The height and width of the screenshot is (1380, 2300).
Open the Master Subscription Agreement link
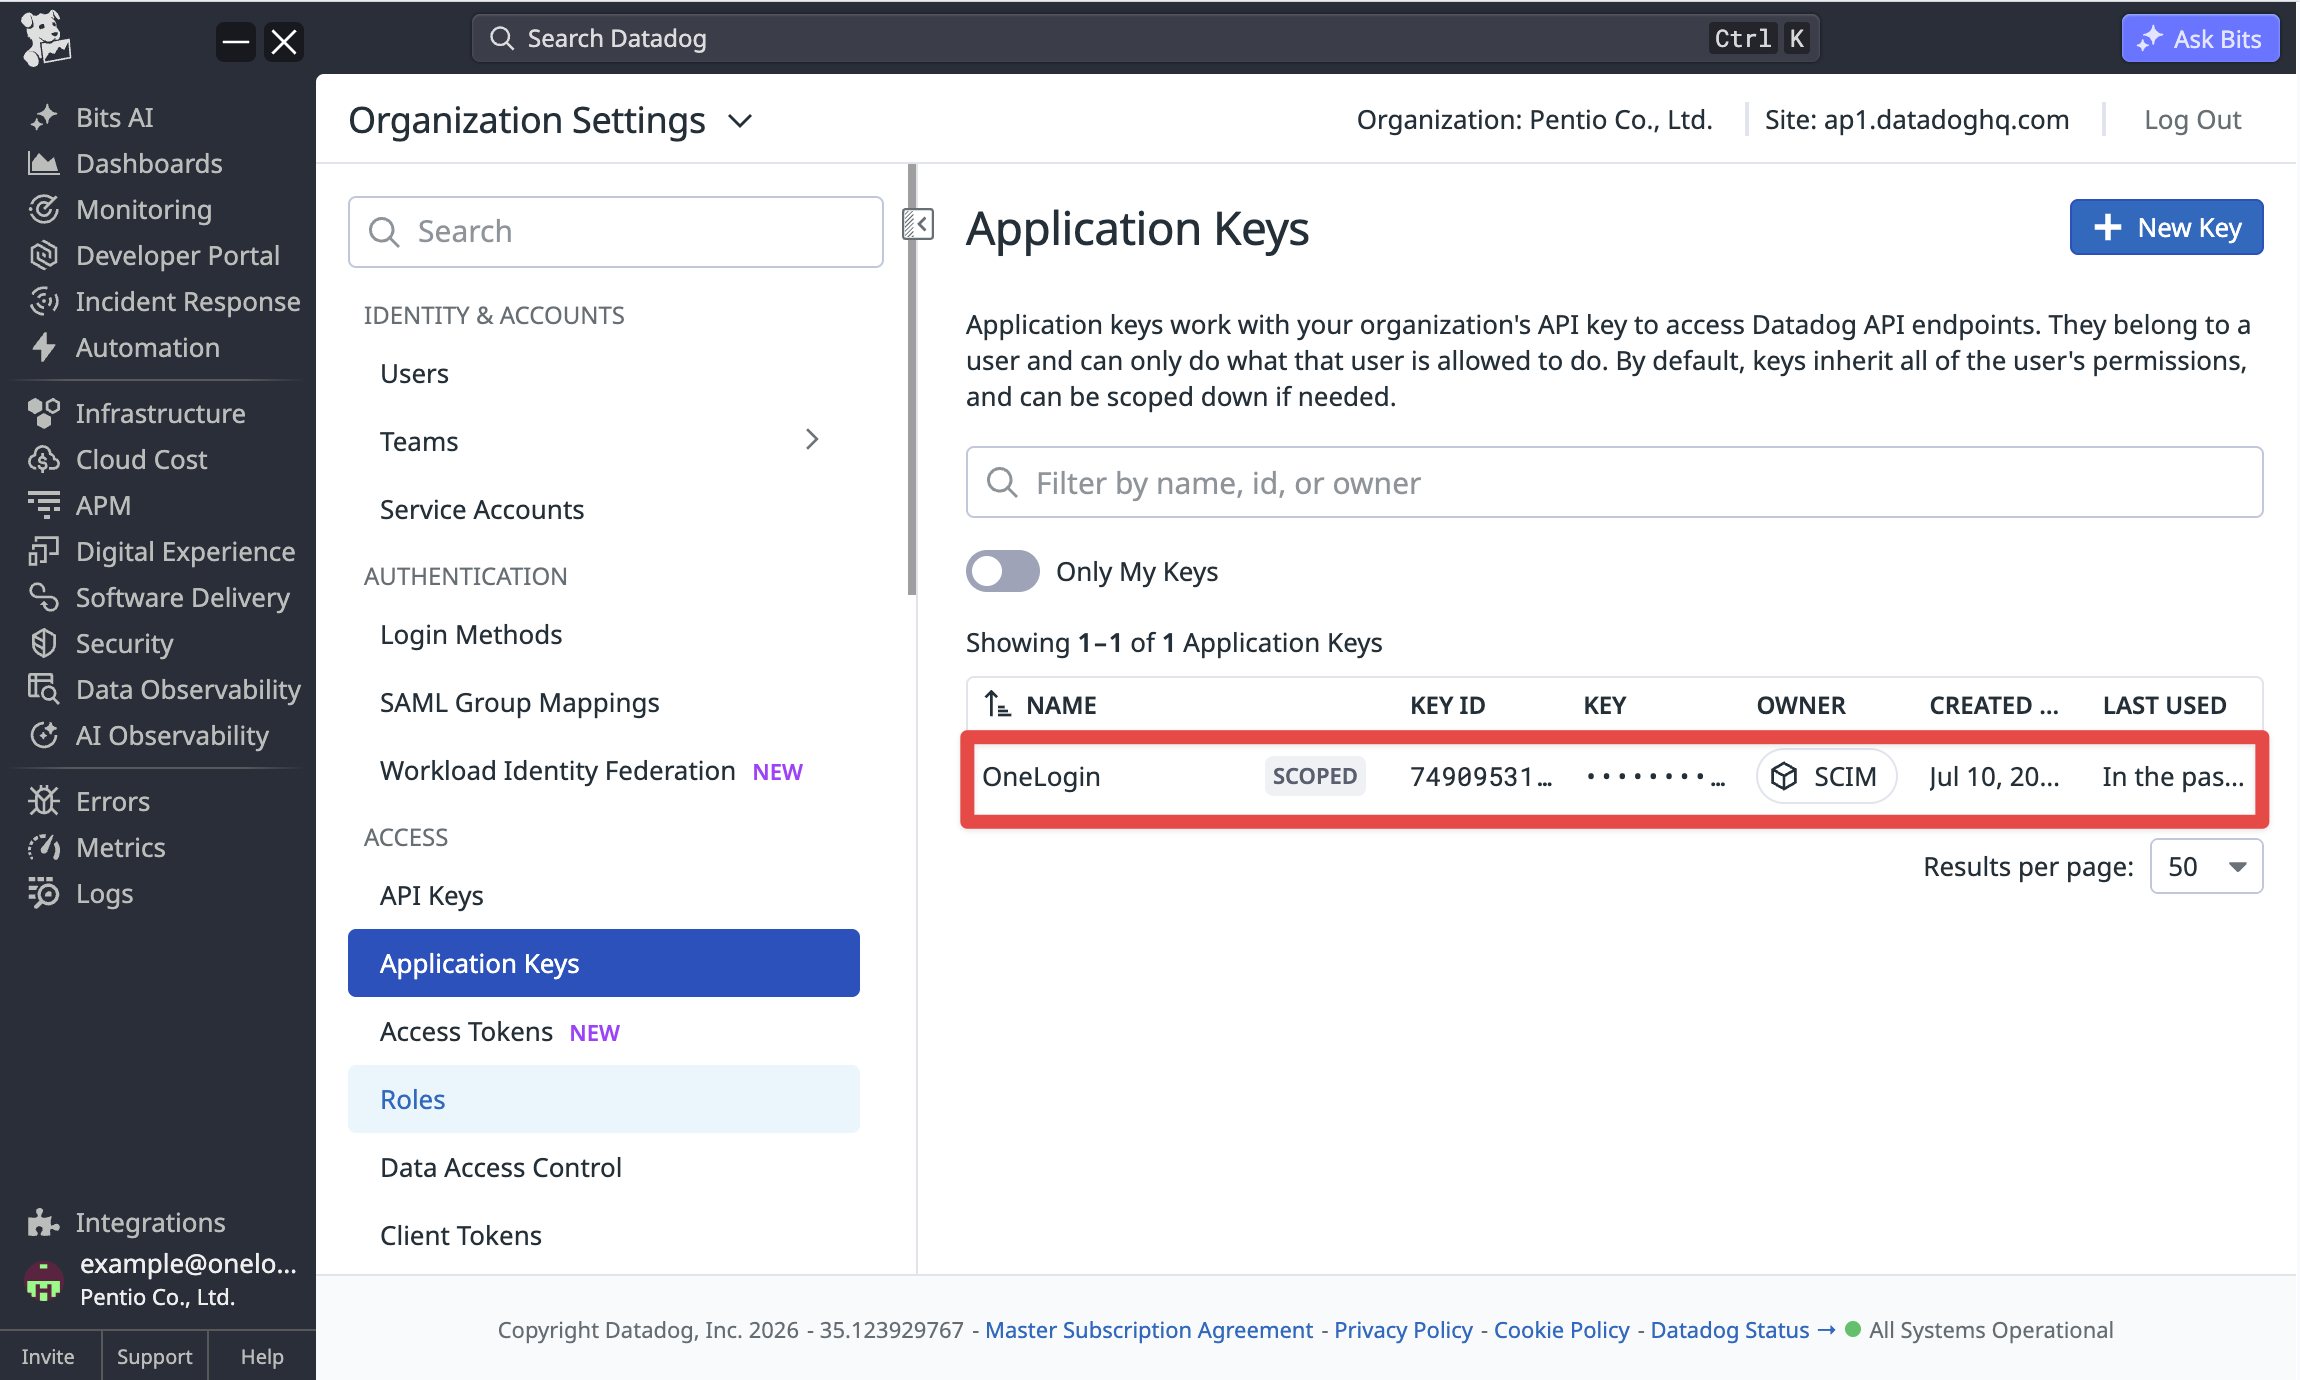[1149, 1330]
